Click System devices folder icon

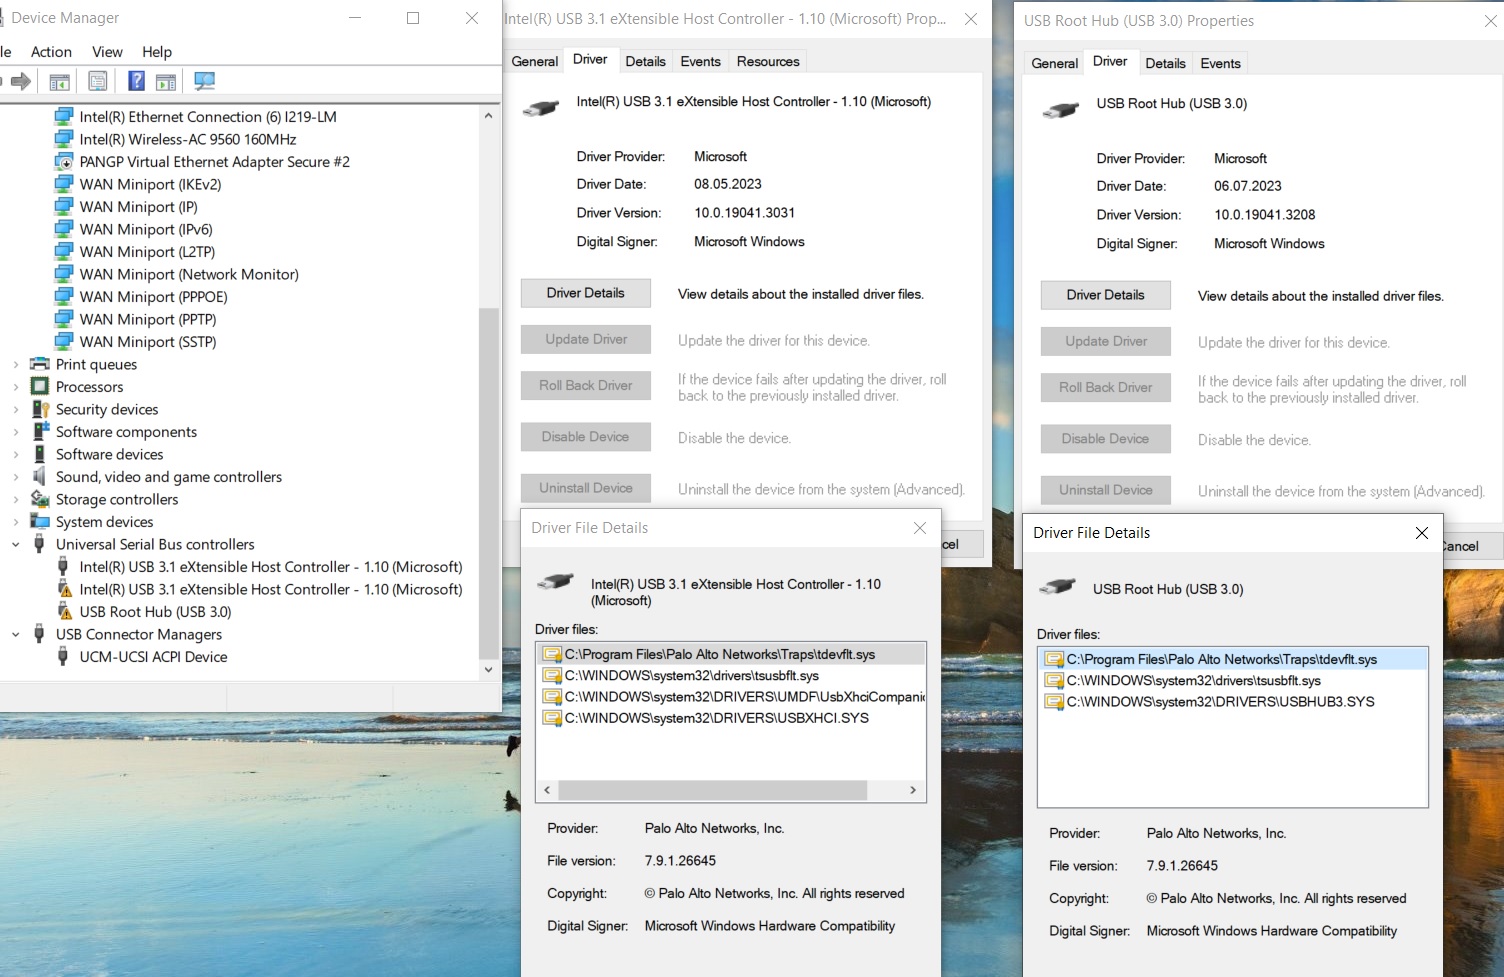[40, 521]
